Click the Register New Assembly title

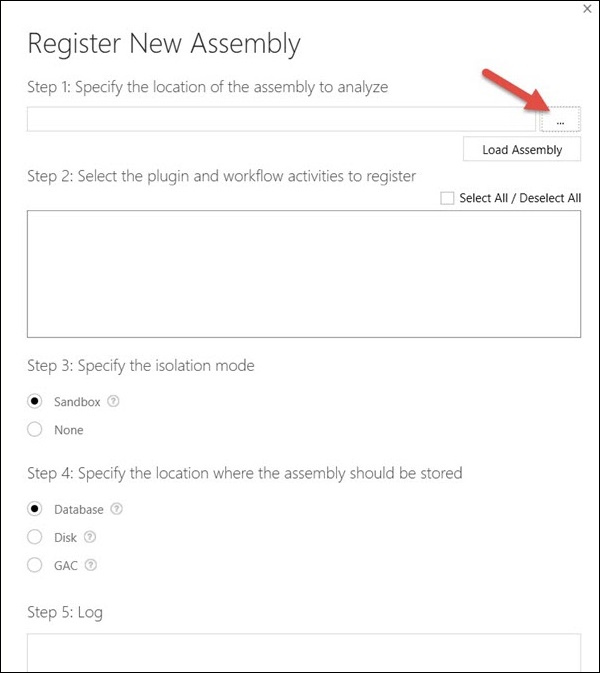pos(164,44)
